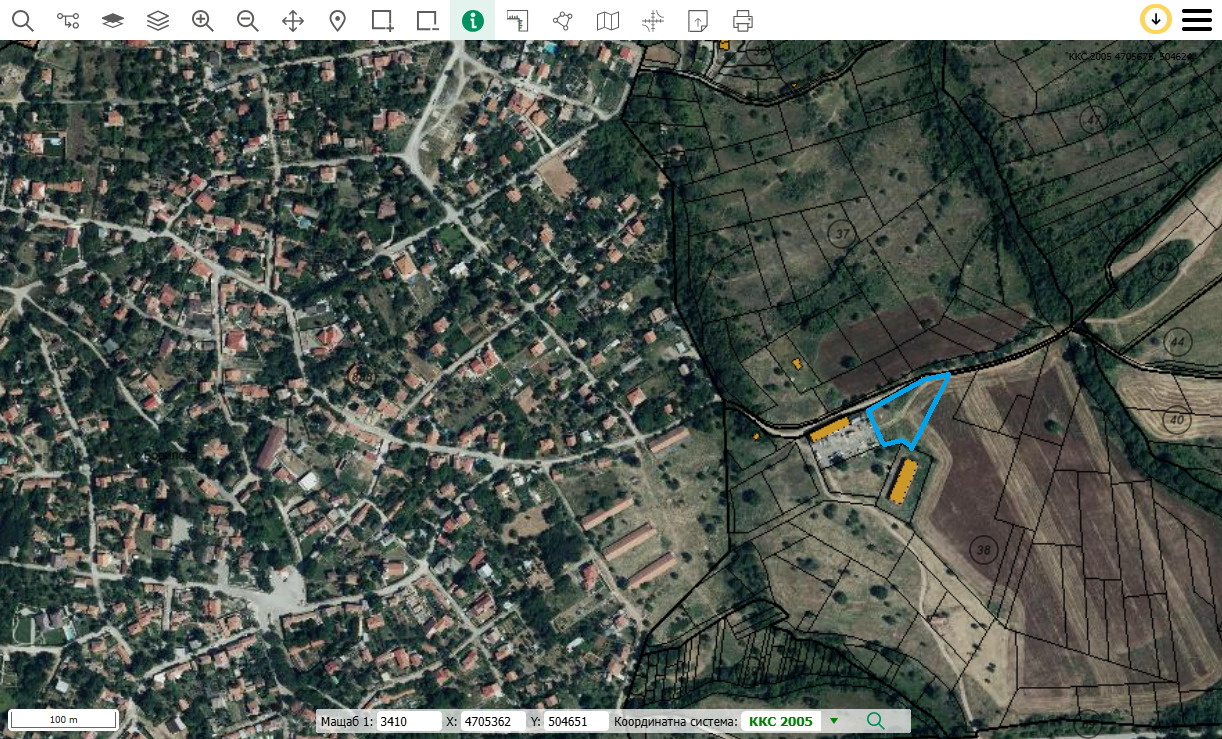Select the zoom out tool

pyautogui.click(x=248, y=20)
